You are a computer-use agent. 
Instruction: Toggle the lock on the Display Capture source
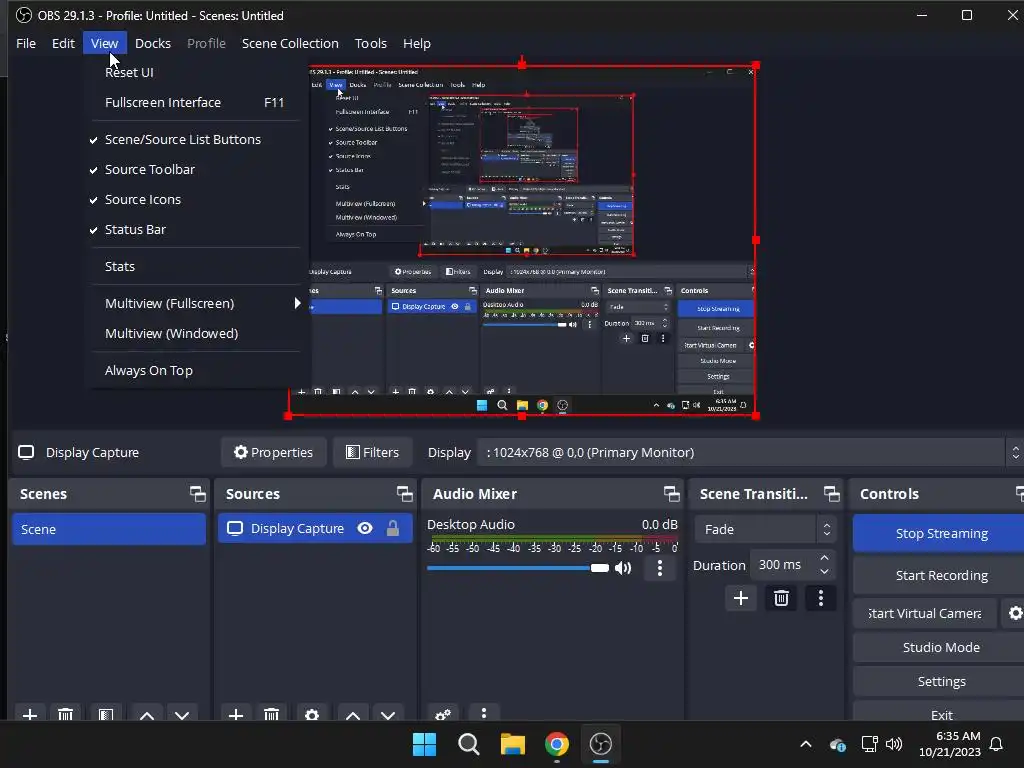(392, 528)
